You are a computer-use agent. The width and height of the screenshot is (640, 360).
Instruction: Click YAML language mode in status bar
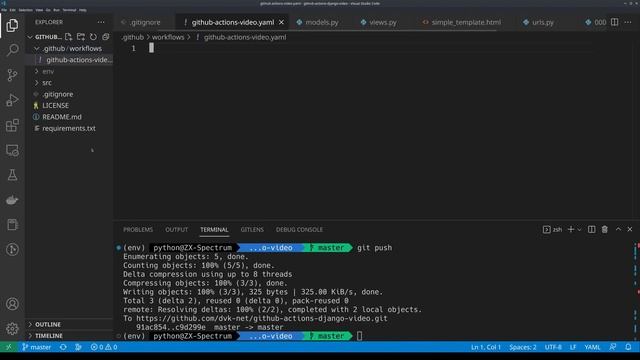[x=592, y=347]
